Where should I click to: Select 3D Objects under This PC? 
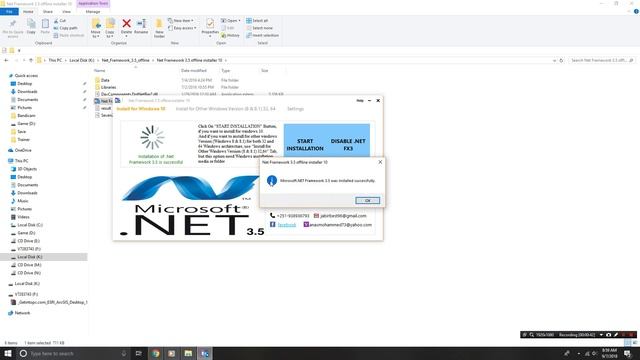pyautogui.click(x=27, y=169)
